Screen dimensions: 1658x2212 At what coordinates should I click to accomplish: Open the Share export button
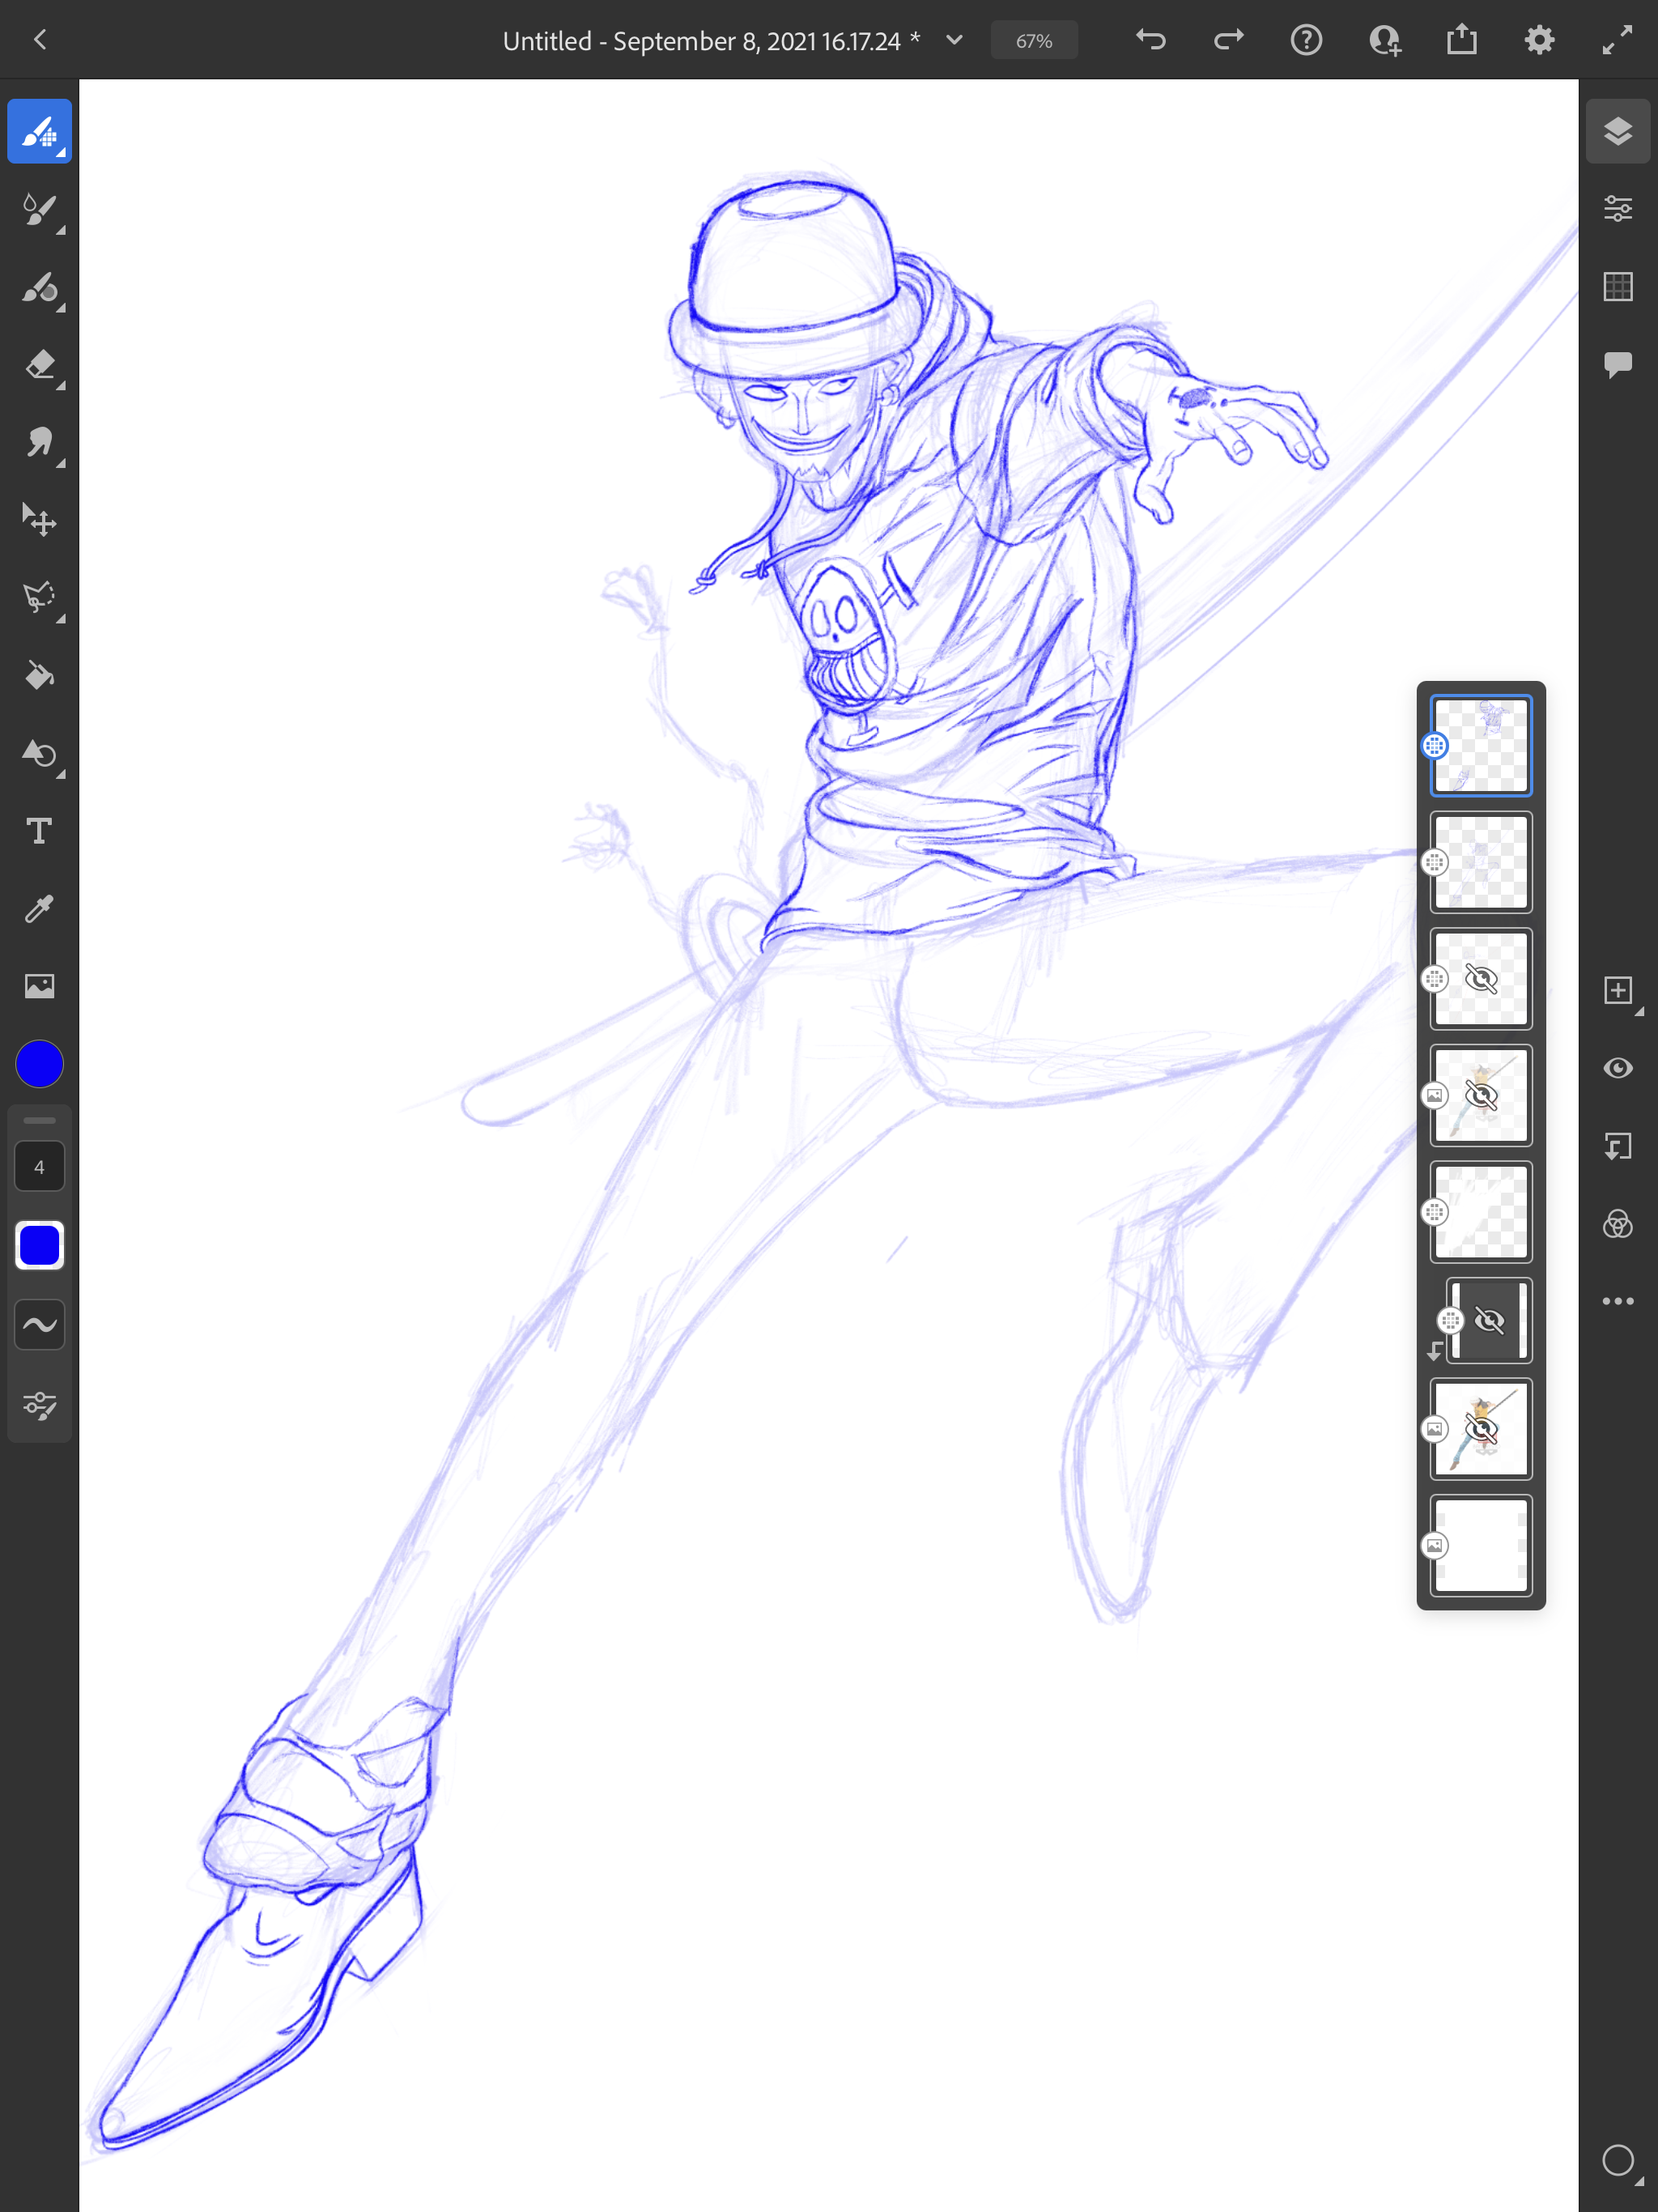pos(1461,40)
